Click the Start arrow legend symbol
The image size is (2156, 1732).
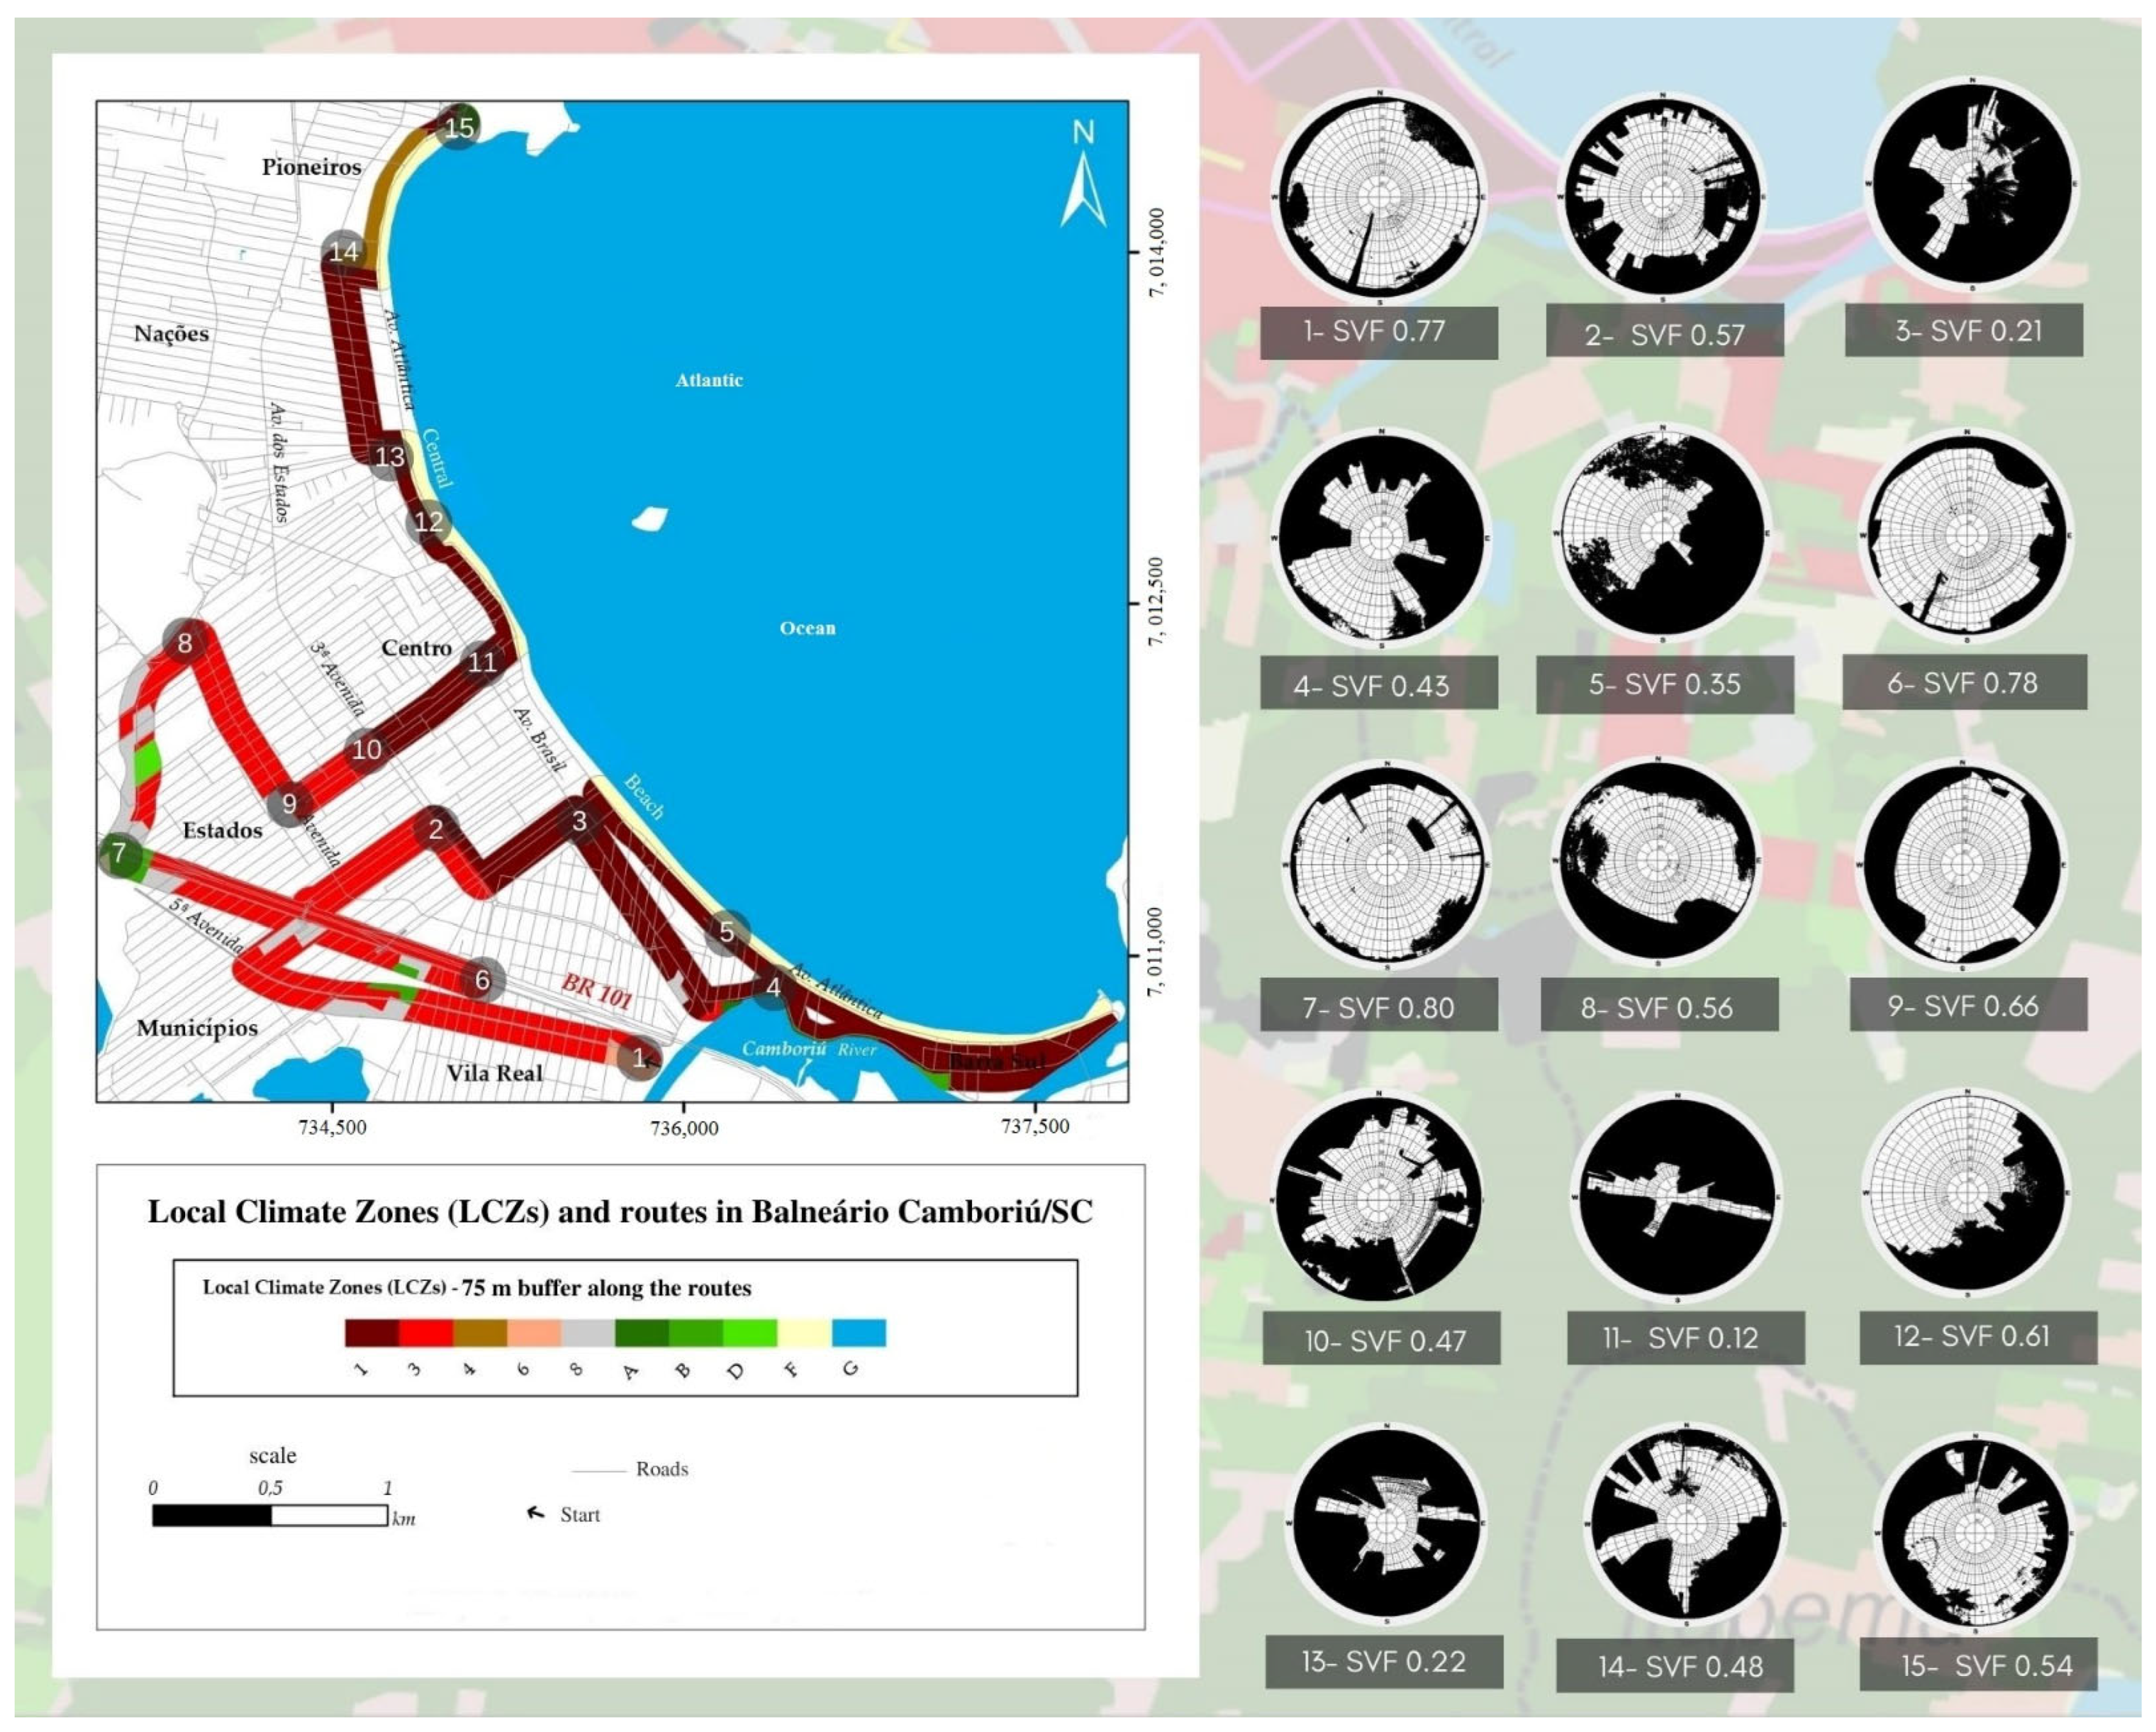[536, 1513]
